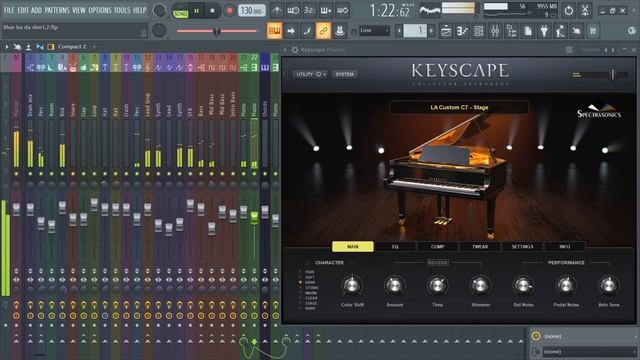This screenshot has height=360, width=640.
Task: Open the playlist view from the toolbar
Action: [x=446, y=31]
